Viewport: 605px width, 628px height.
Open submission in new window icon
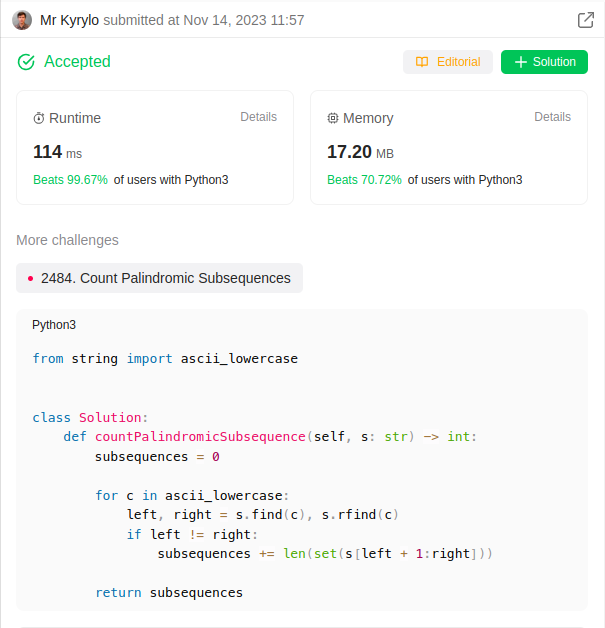(586, 20)
